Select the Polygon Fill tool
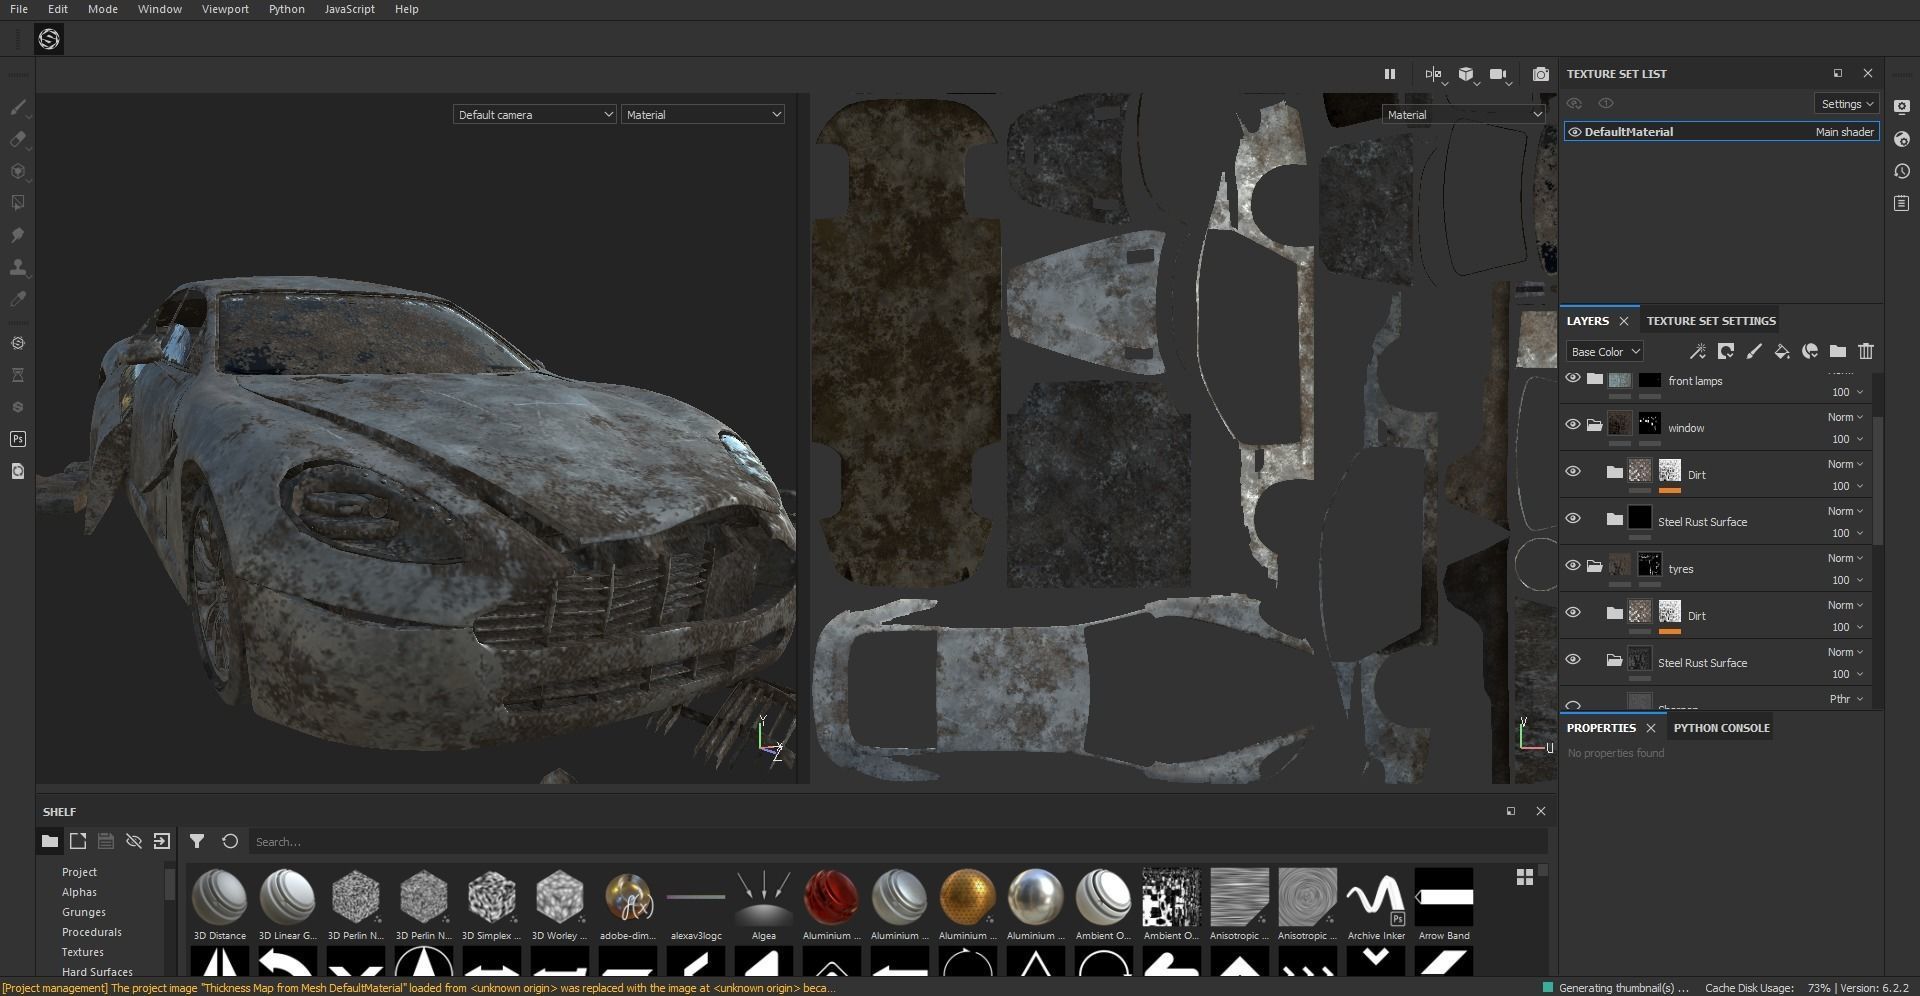The width and height of the screenshot is (1920, 996). (x=18, y=203)
